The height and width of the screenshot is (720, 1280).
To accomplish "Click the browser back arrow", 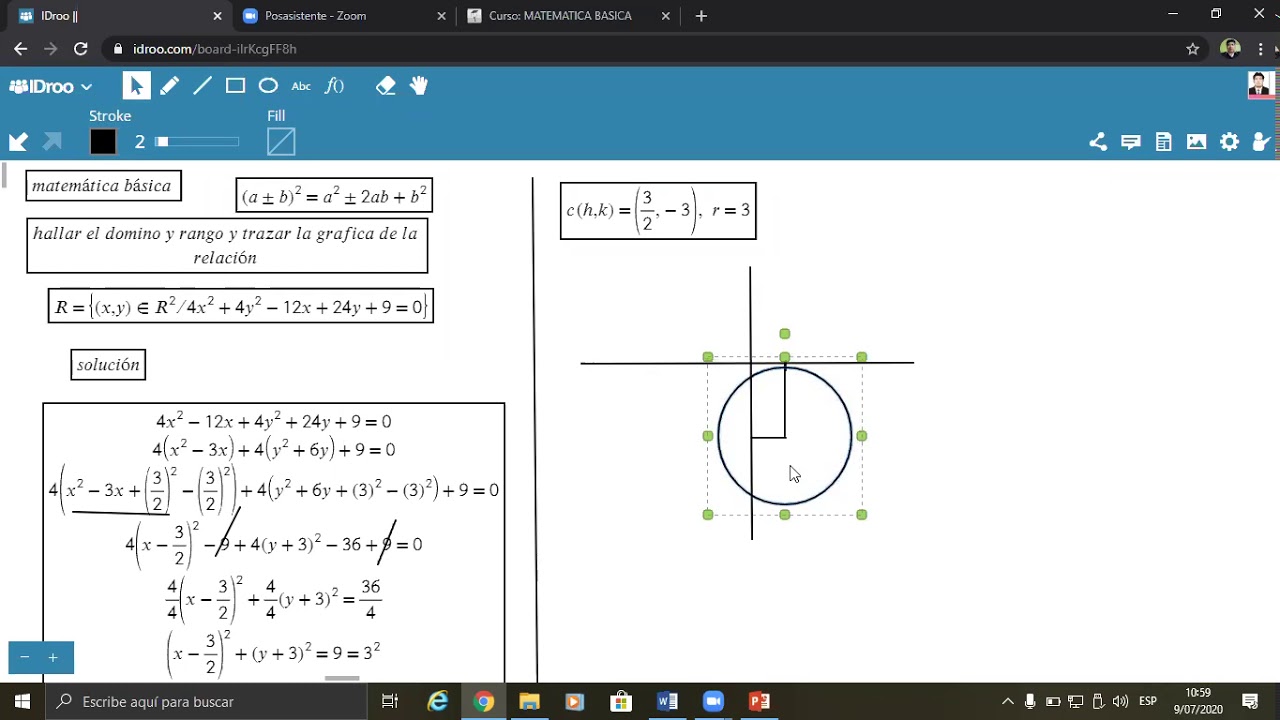I will pyautogui.click(x=20, y=48).
